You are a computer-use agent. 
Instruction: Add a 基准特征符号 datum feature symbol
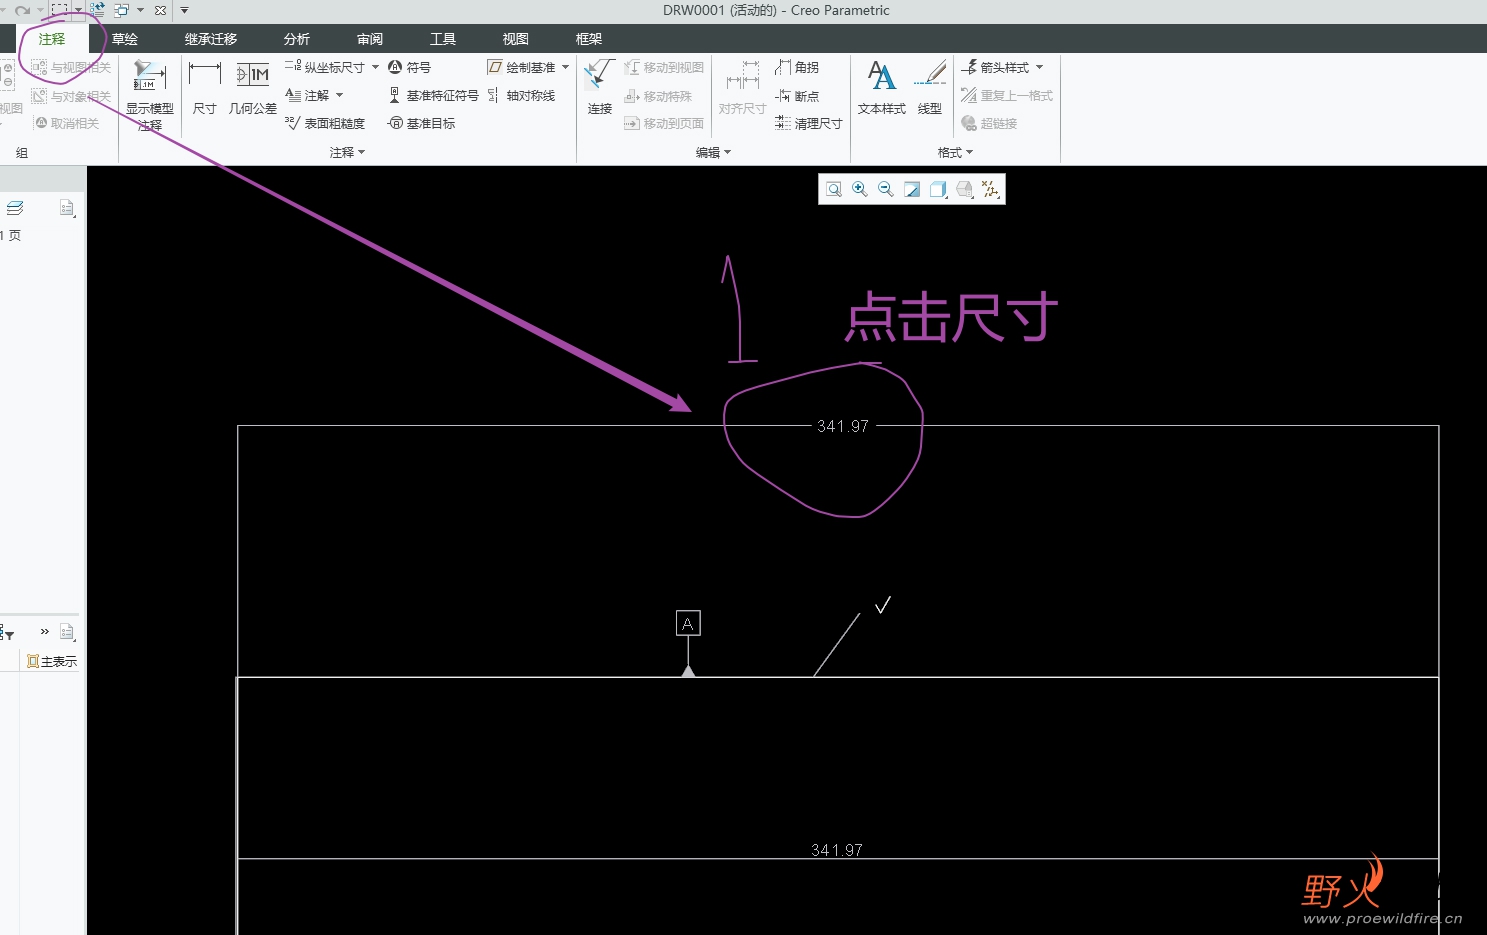pyautogui.click(x=433, y=95)
